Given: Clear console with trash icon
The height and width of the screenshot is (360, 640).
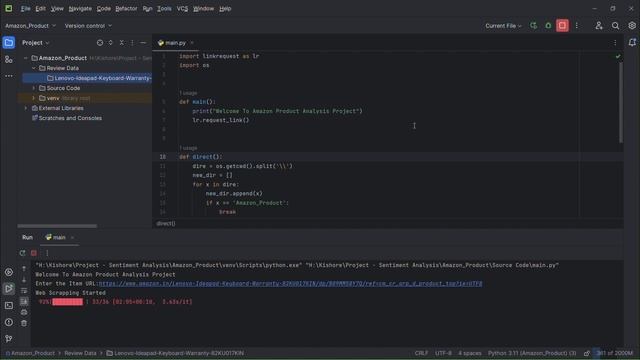Looking at the screenshot, I should coord(24,323).
